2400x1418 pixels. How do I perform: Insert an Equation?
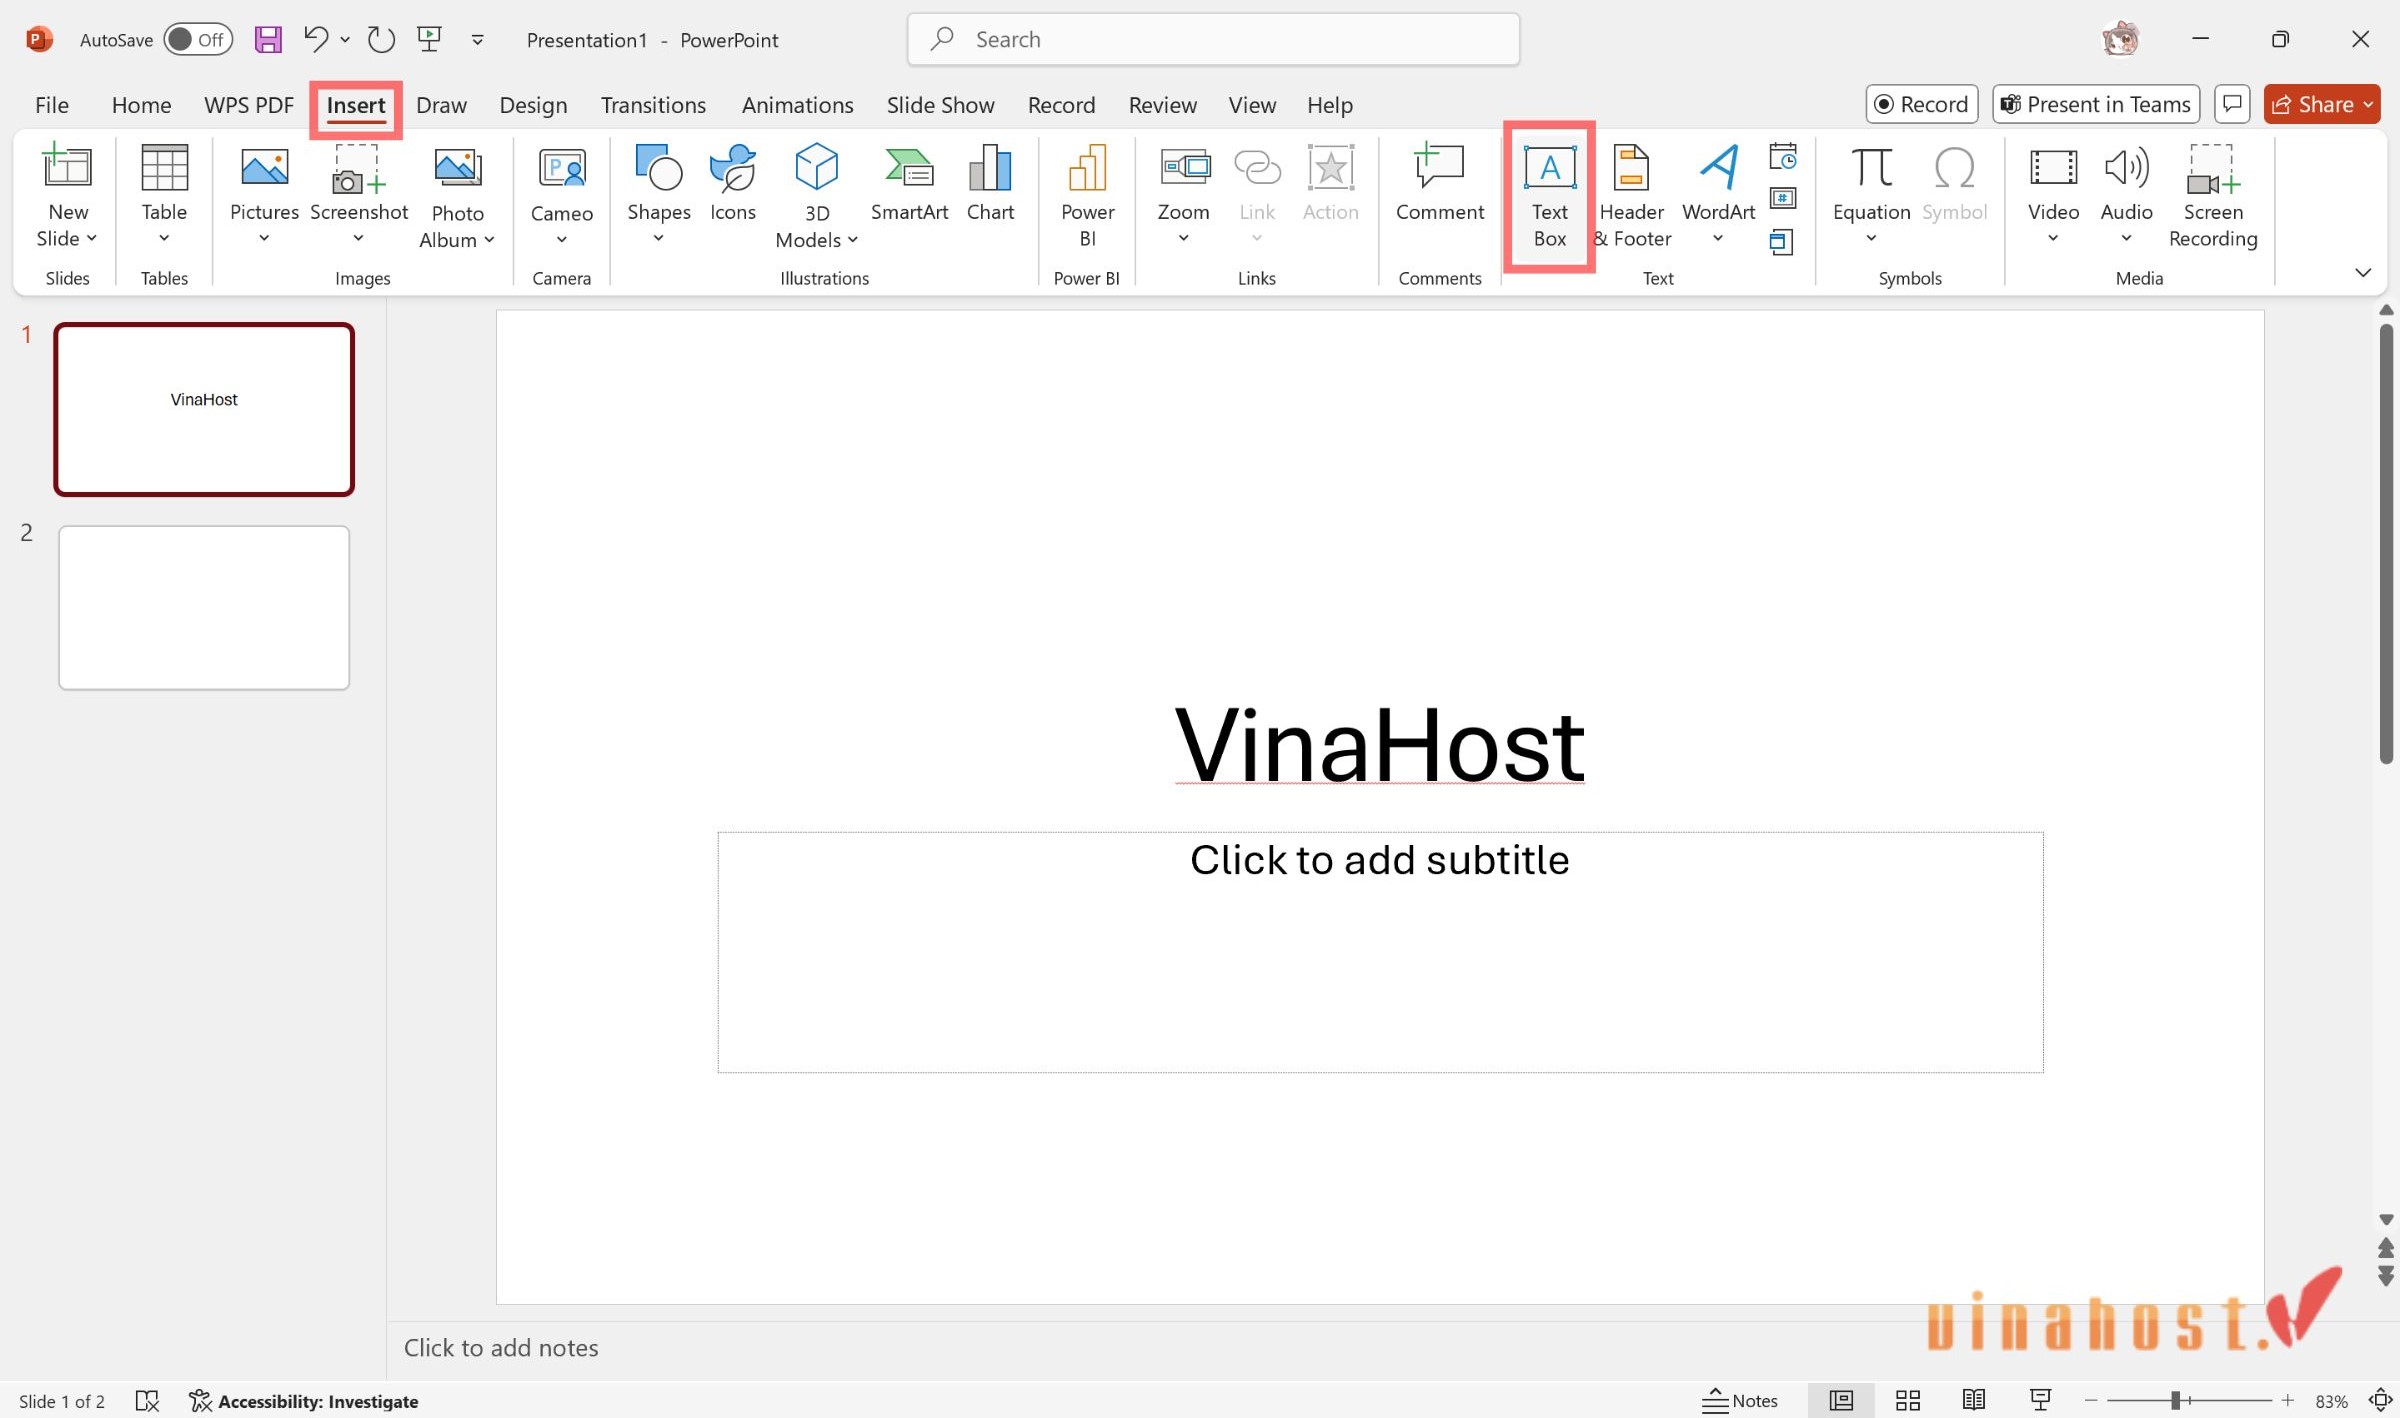pyautogui.click(x=1871, y=195)
